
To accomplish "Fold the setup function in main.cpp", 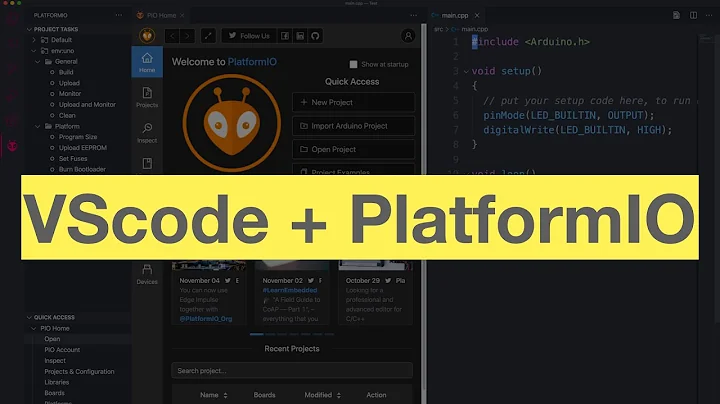I will pyautogui.click(x=466, y=71).
